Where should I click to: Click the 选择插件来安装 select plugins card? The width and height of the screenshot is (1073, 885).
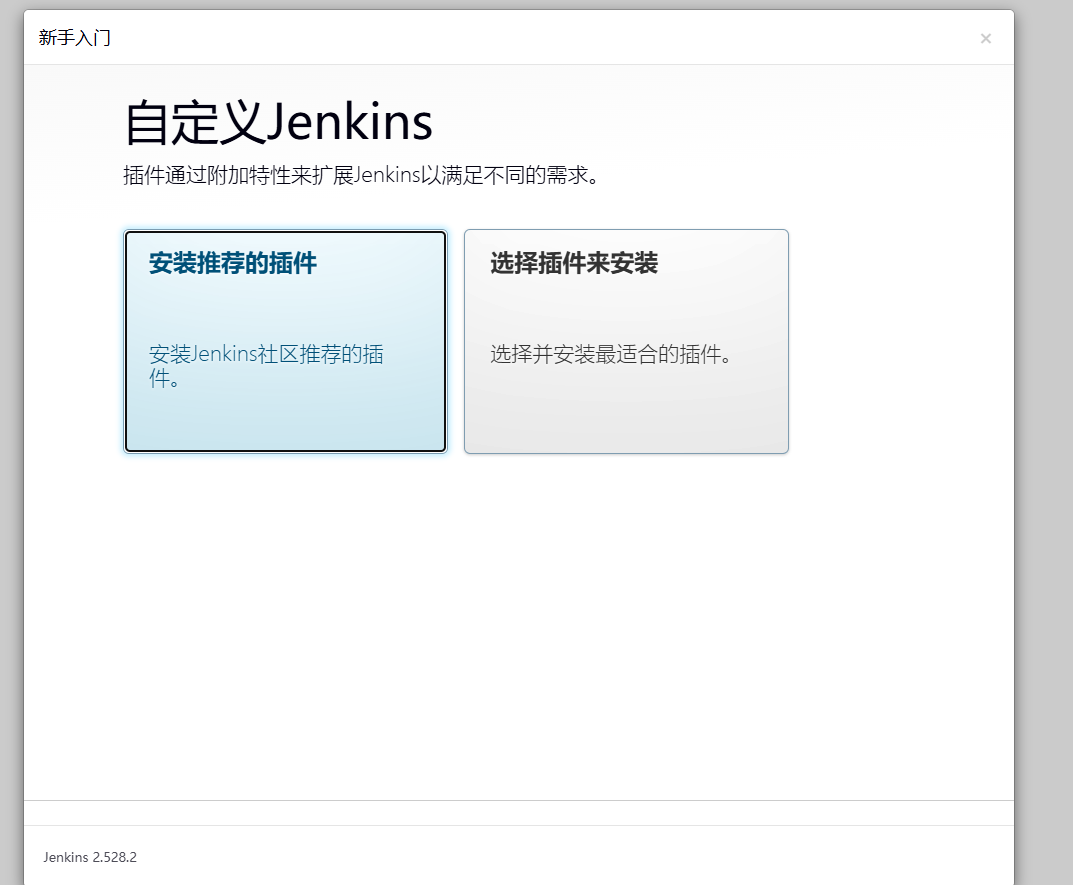pos(626,341)
